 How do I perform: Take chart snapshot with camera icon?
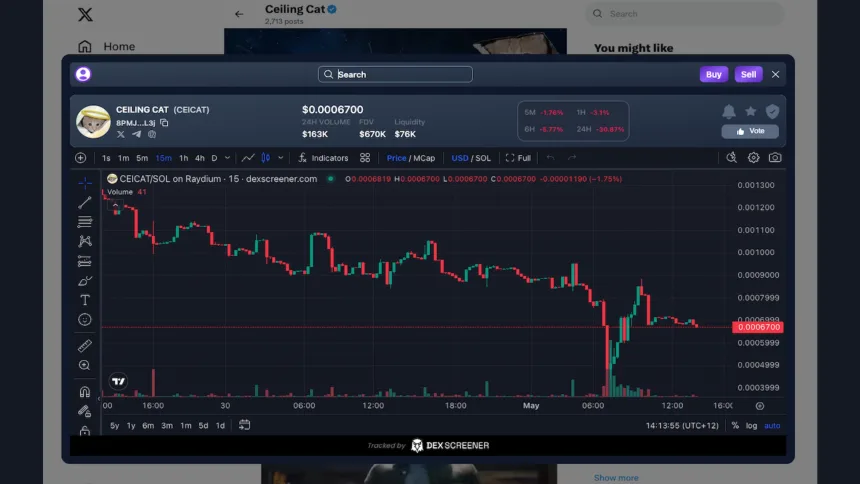click(x=775, y=158)
